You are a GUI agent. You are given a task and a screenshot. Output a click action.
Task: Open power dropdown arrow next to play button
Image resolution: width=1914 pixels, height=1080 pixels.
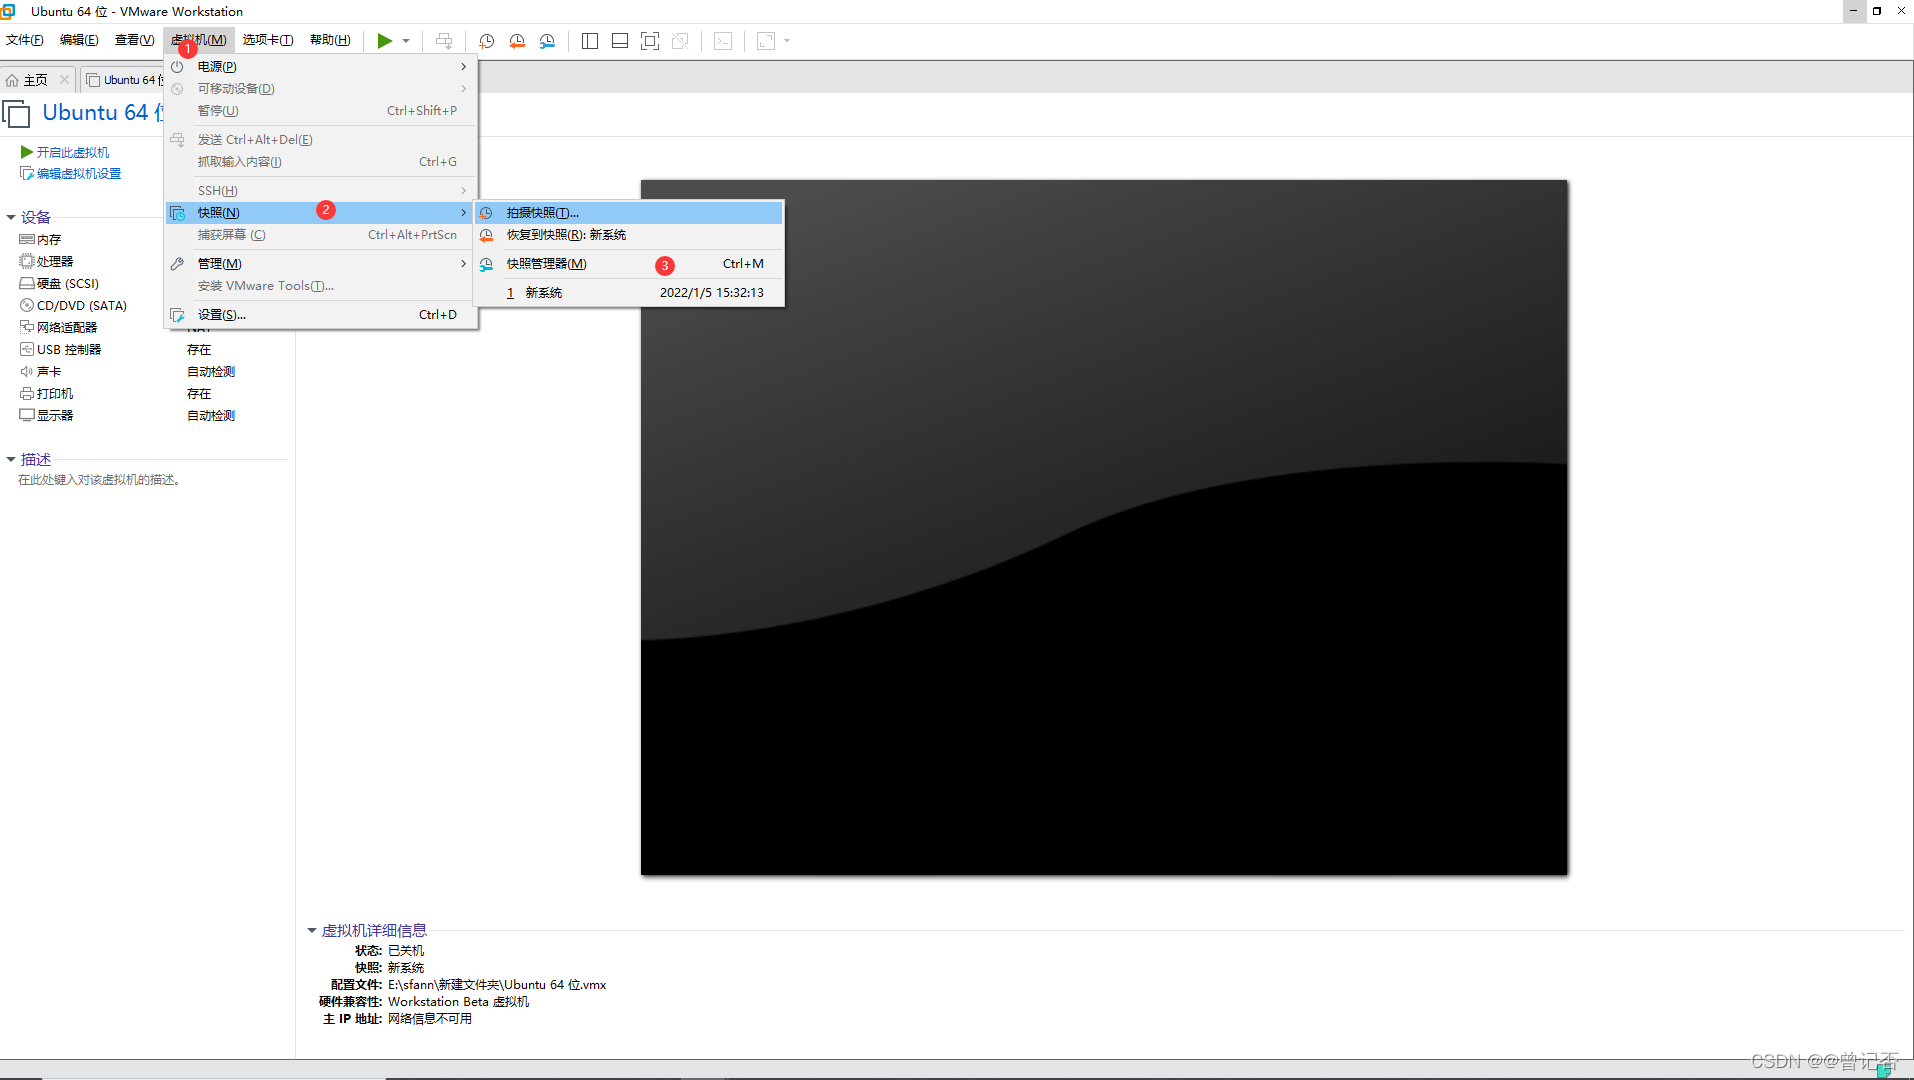pyautogui.click(x=406, y=41)
